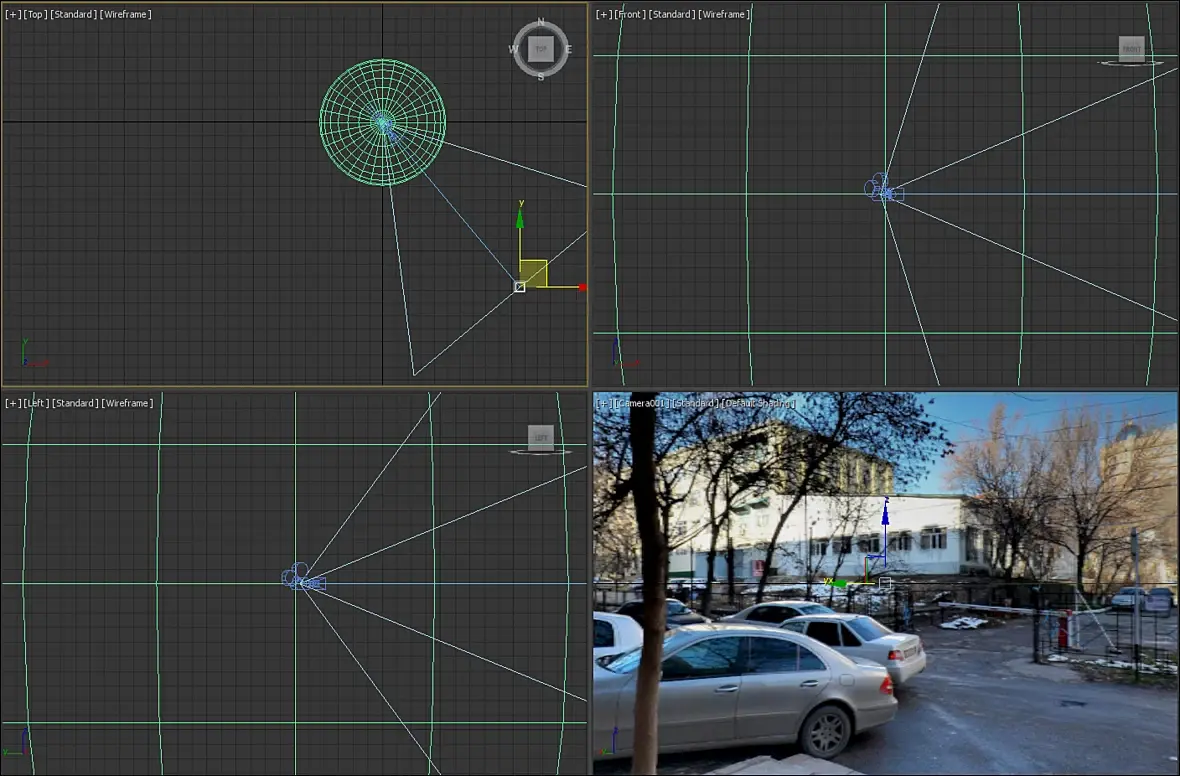Click the [Left] viewport label
The image size is (1180, 776).
pyautogui.click(x=36, y=403)
